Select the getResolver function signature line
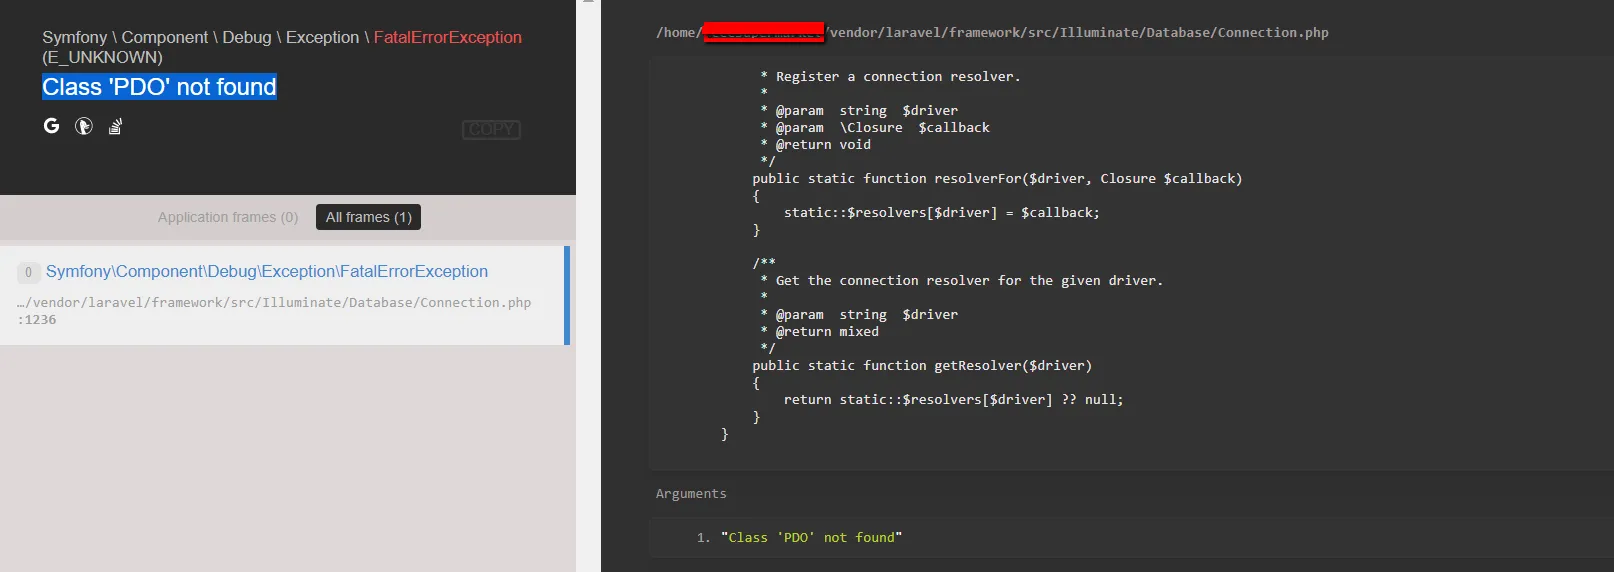1614x572 pixels. pyautogui.click(x=922, y=366)
